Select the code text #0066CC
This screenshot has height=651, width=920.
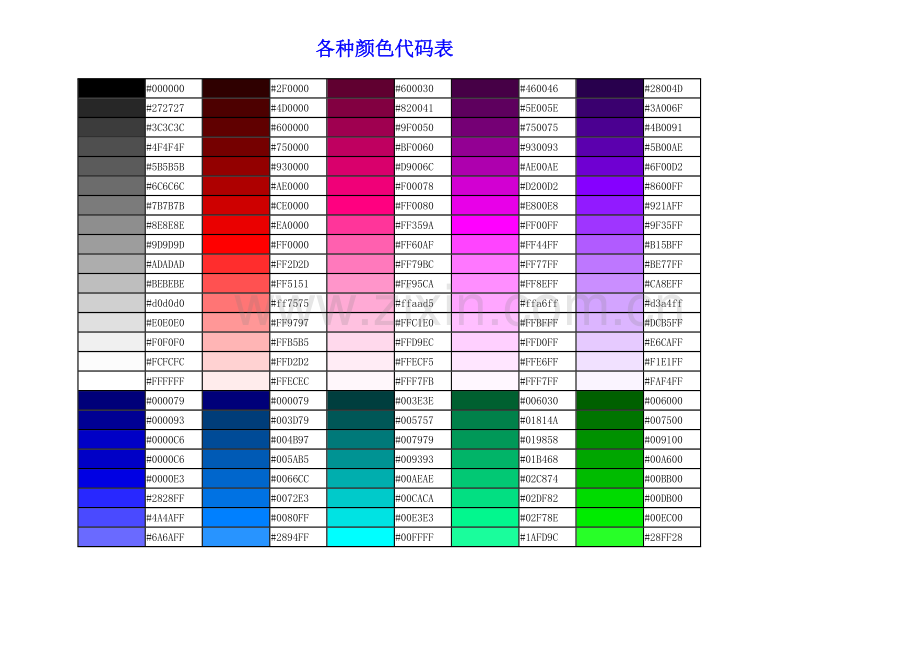289,479
